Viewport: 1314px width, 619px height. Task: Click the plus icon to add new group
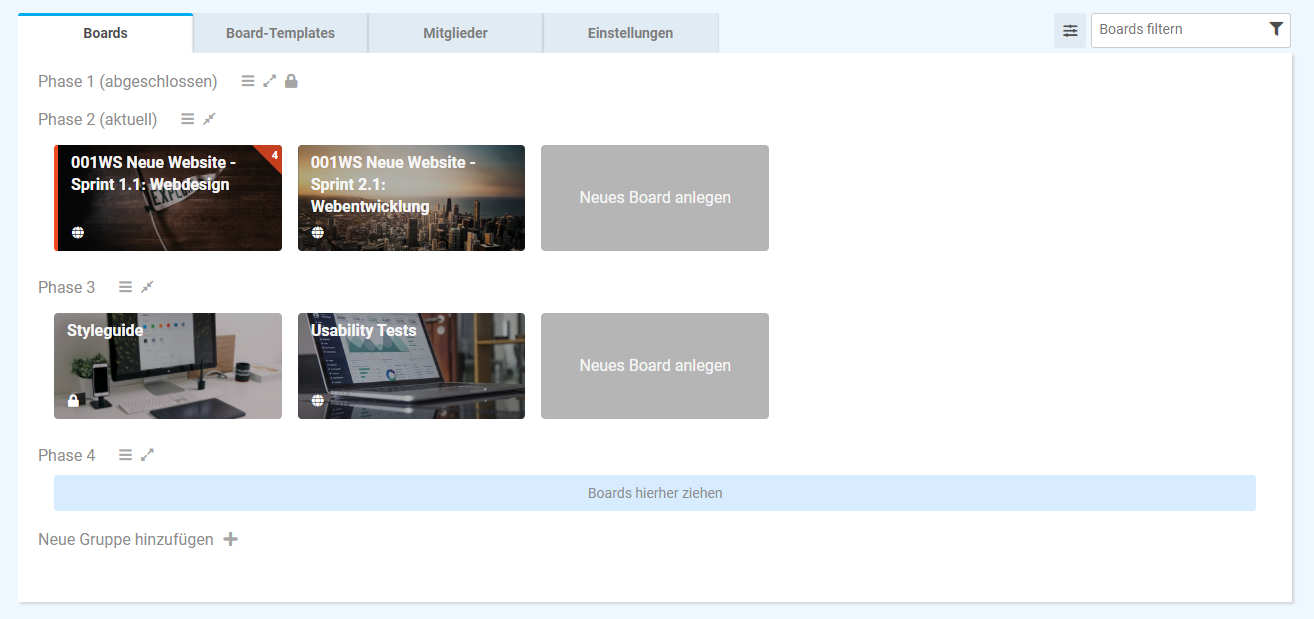coord(230,539)
